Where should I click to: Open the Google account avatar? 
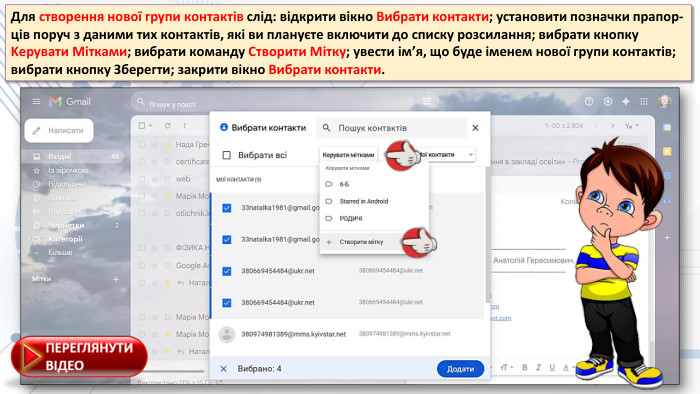664,101
